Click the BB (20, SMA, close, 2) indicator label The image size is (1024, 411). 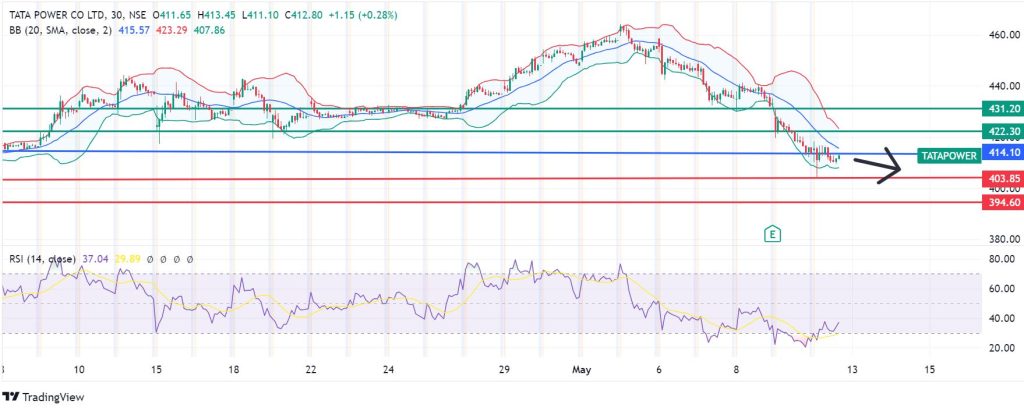point(61,30)
